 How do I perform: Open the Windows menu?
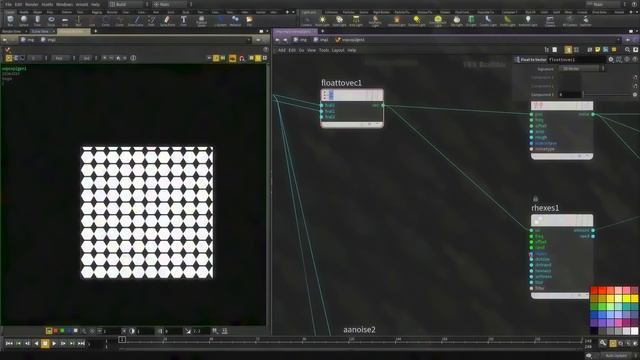(x=64, y=4)
